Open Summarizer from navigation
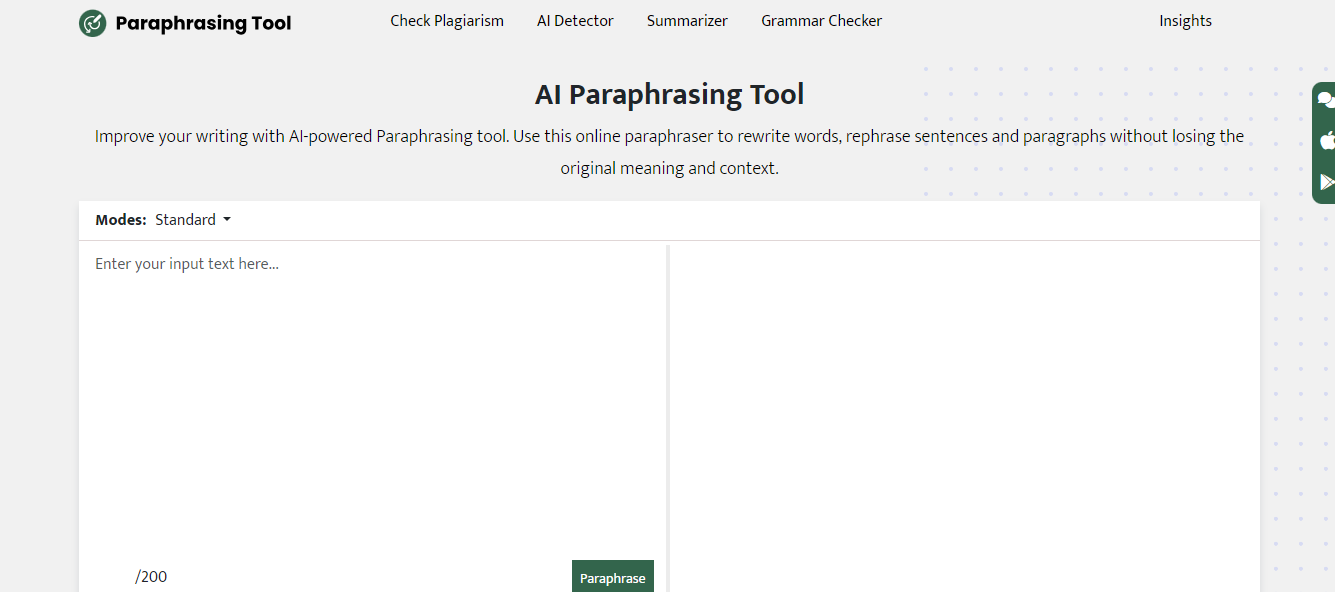The image size is (1335, 592). coord(687,21)
